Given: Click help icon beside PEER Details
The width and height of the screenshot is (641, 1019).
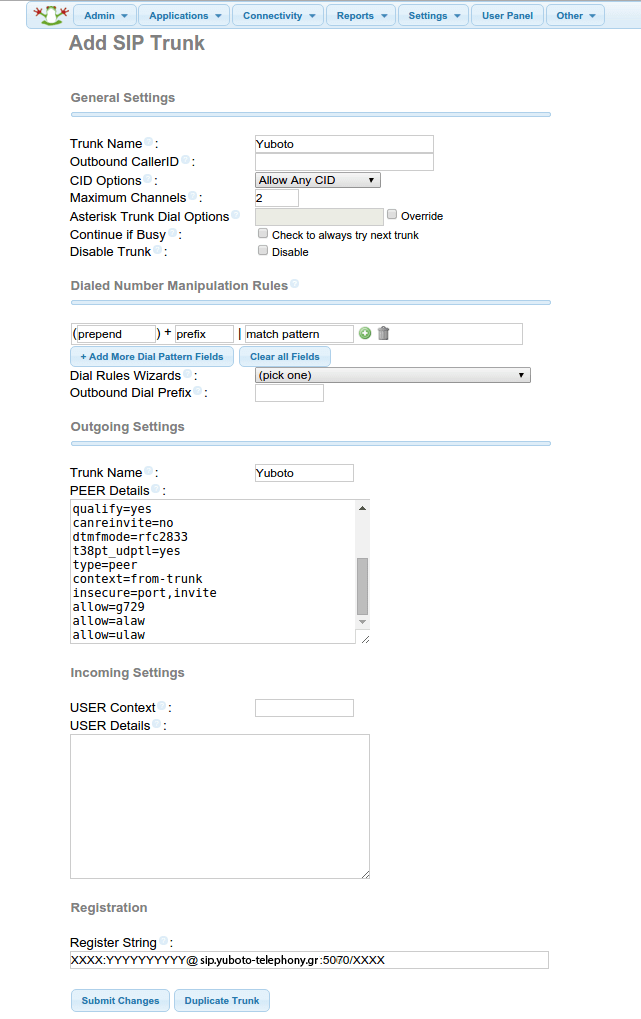Looking at the screenshot, I should 156,489.
